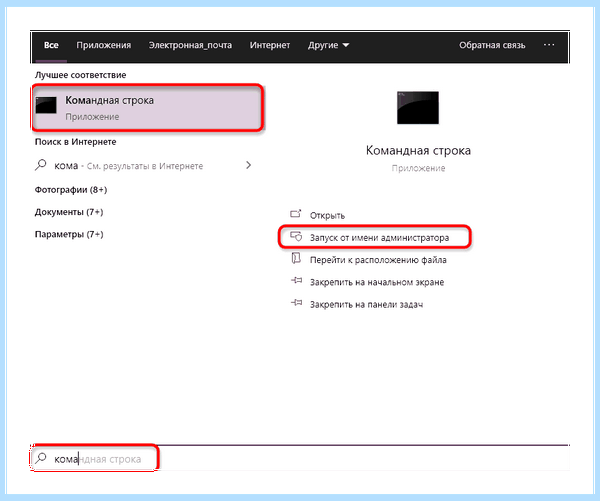This screenshot has height=501, width=600.
Task: Click Открыть action
Action: pos(327,215)
